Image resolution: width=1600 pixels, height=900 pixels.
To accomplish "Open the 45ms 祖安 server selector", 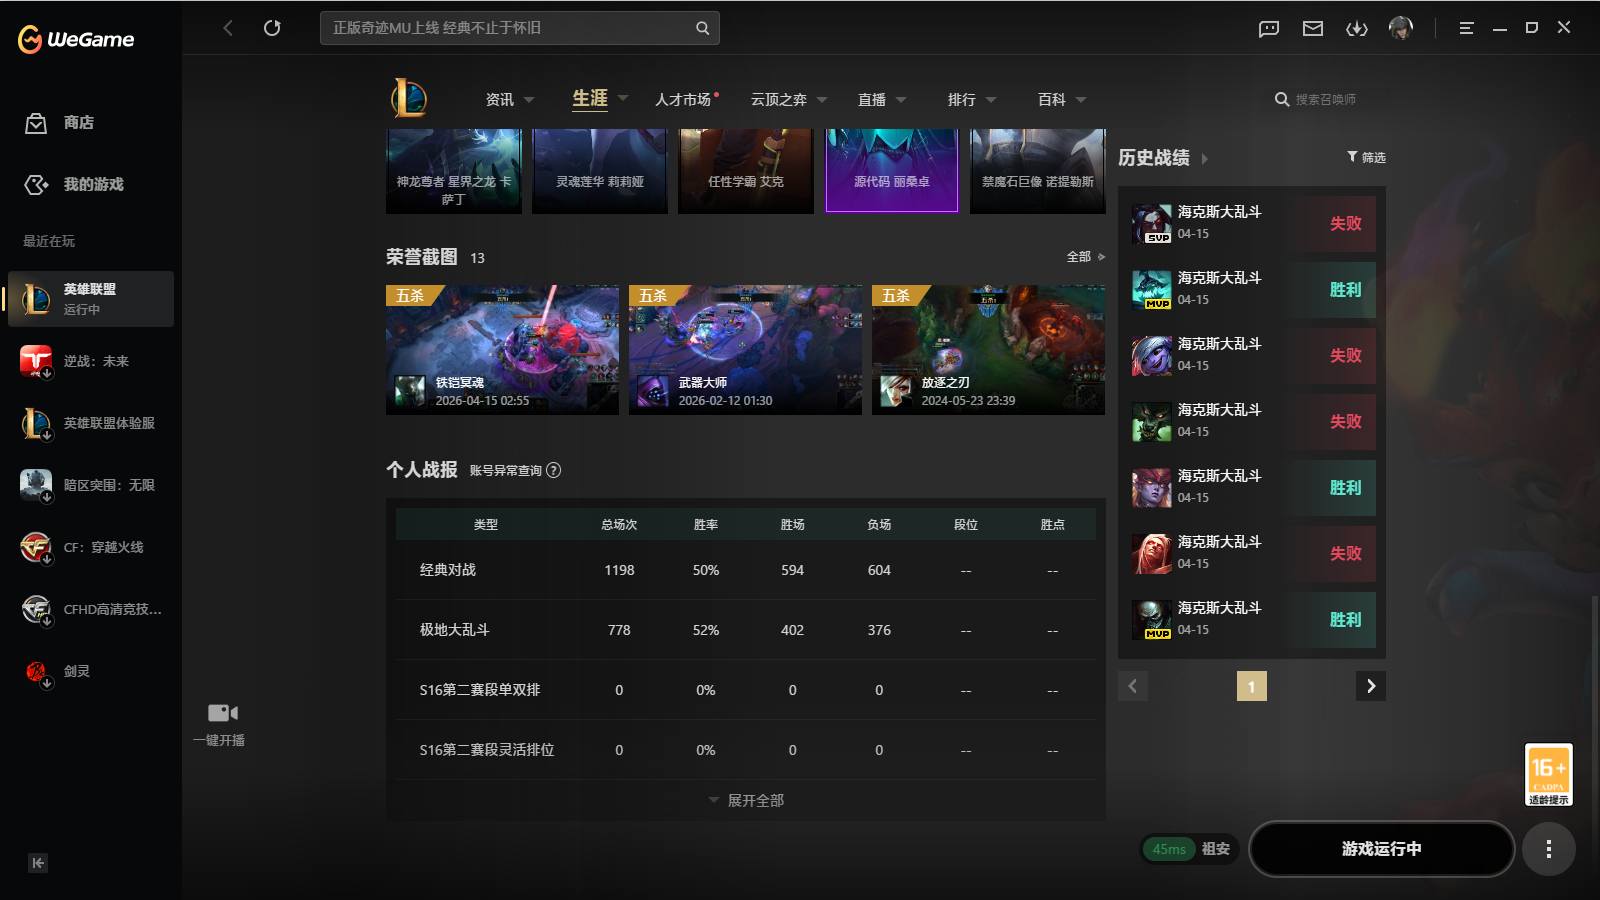I will 1190,849.
